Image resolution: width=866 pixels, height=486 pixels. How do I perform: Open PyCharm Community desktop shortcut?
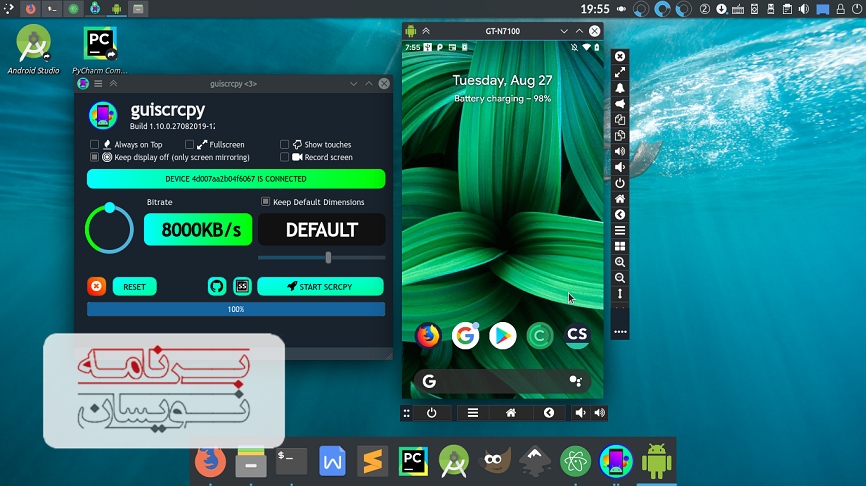100,50
